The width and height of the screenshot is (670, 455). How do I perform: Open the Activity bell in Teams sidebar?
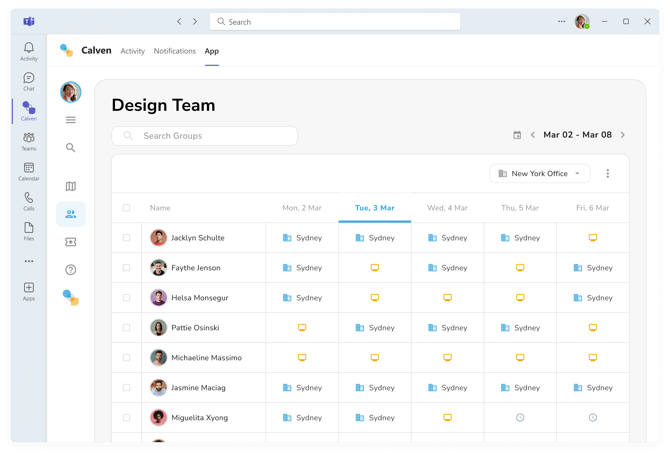28,51
